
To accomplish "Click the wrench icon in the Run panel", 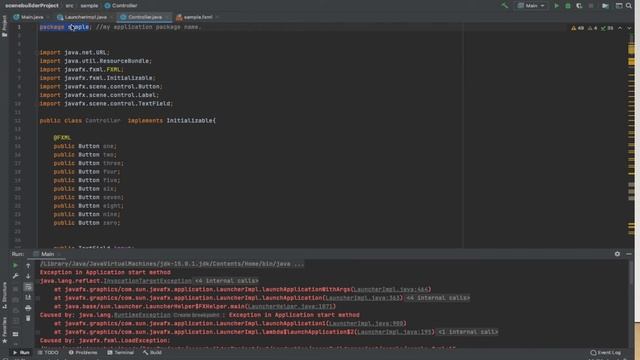I will pos(16,276).
